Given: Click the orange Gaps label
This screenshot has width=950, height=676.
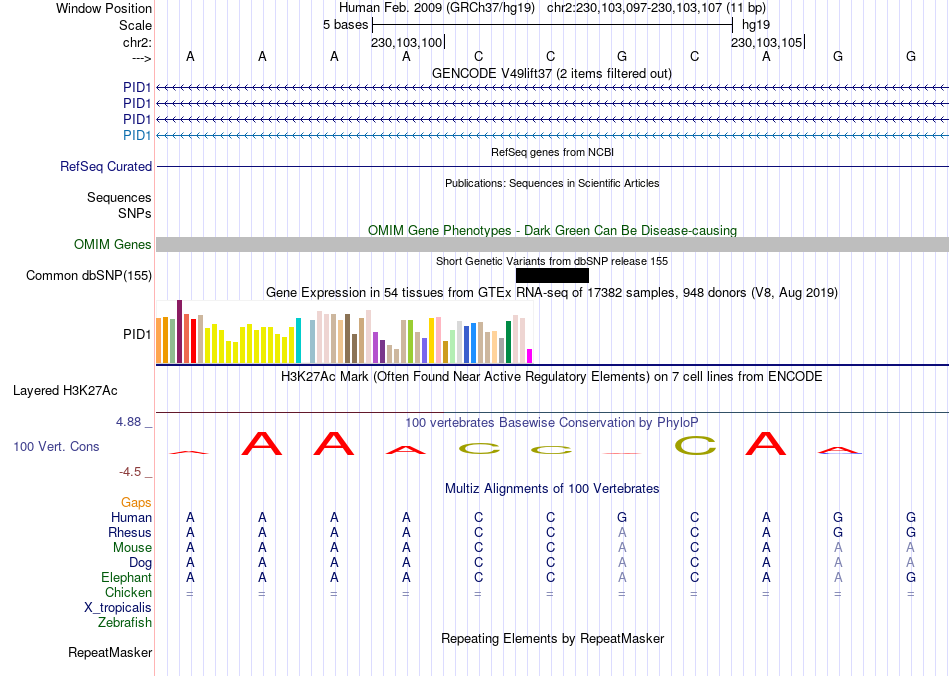Looking at the screenshot, I should [136, 502].
